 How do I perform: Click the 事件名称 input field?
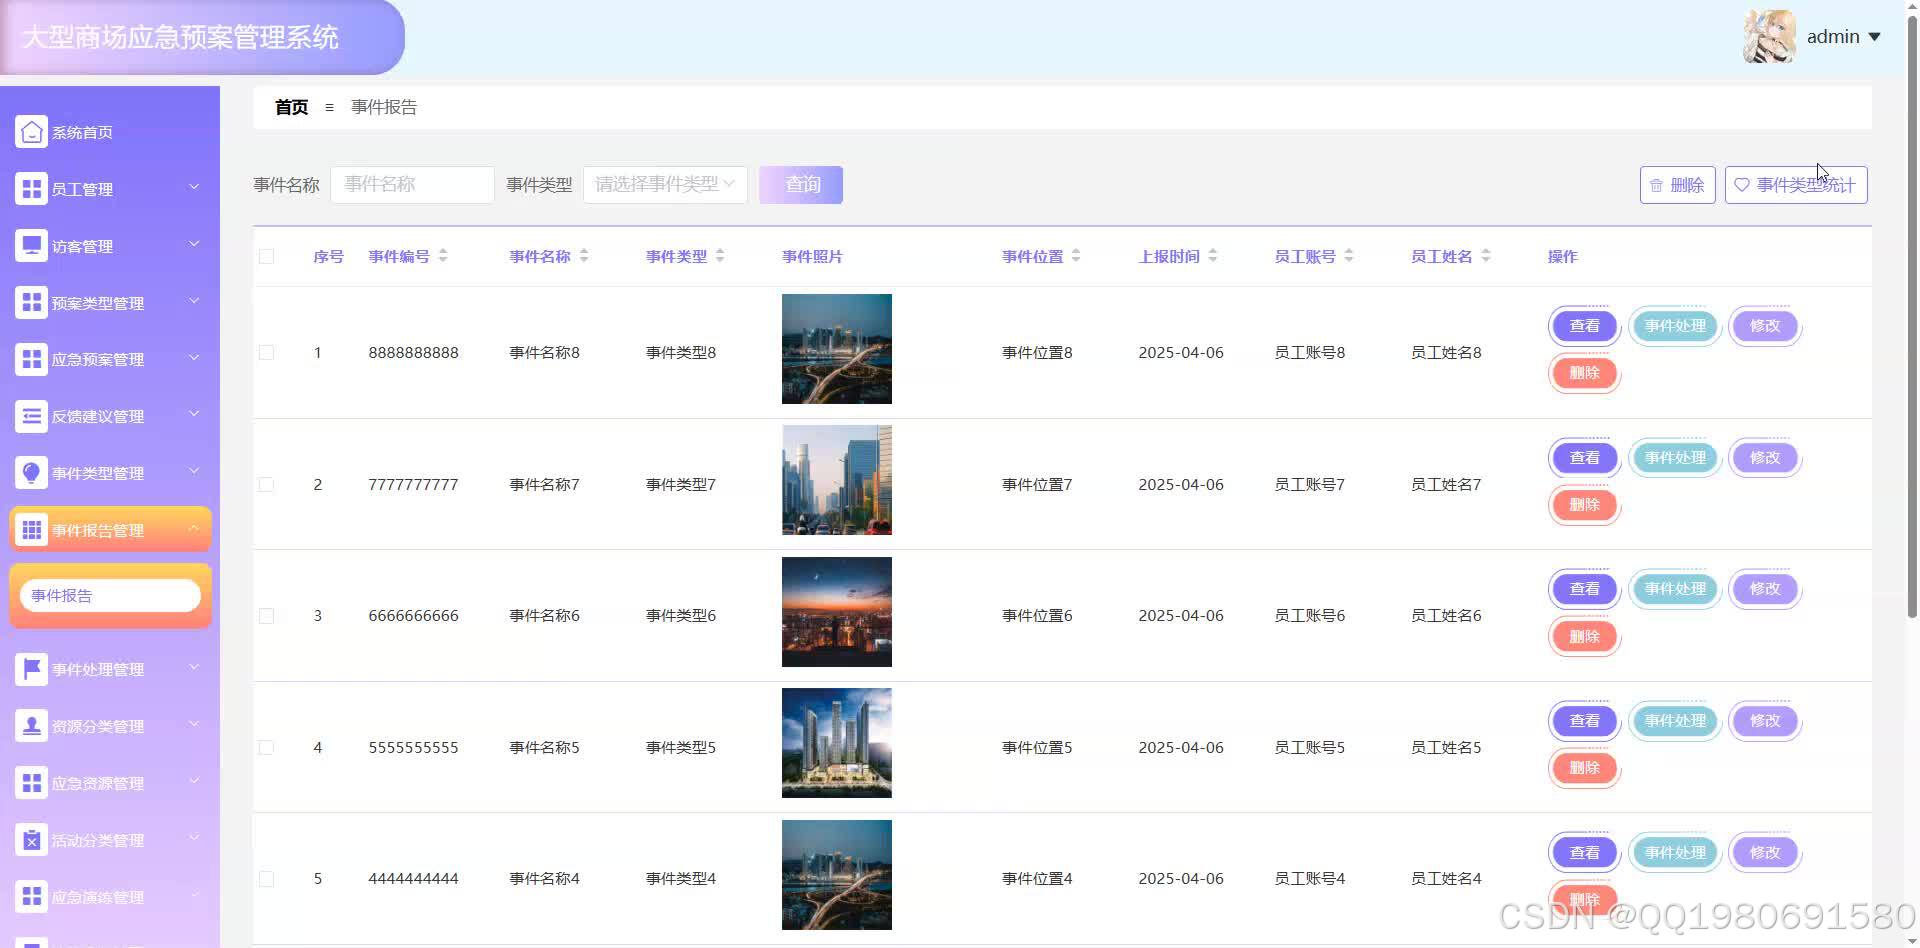[x=411, y=184]
